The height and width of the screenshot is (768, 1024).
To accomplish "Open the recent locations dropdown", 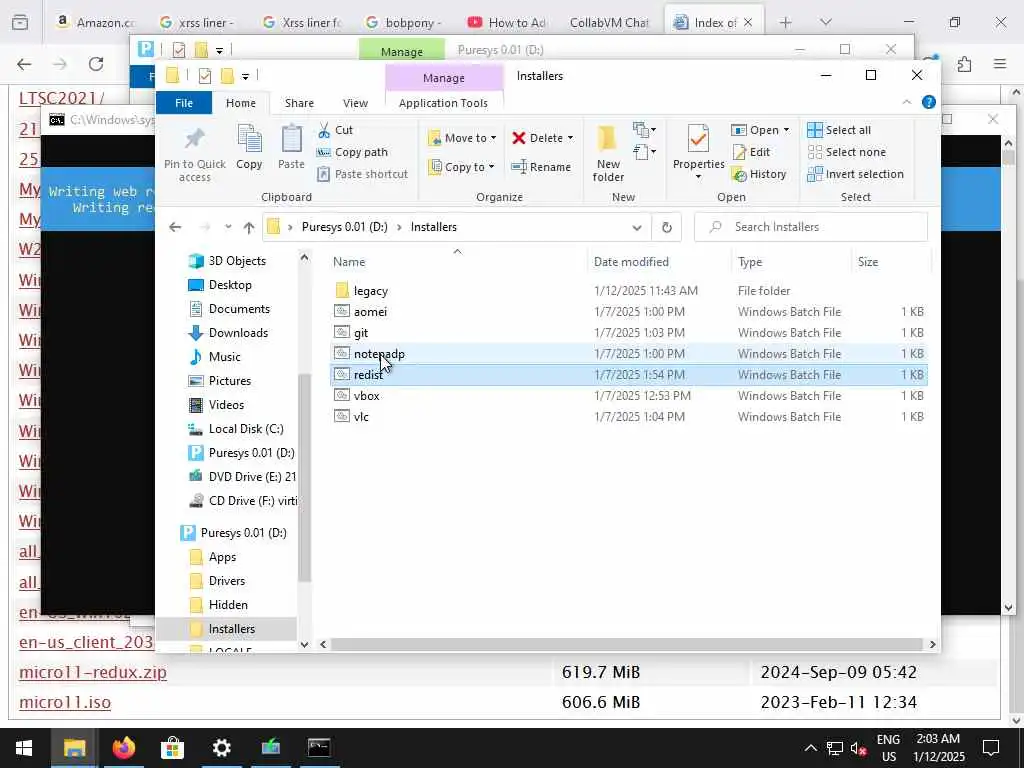I will pyautogui.click(x=228, y=227).
